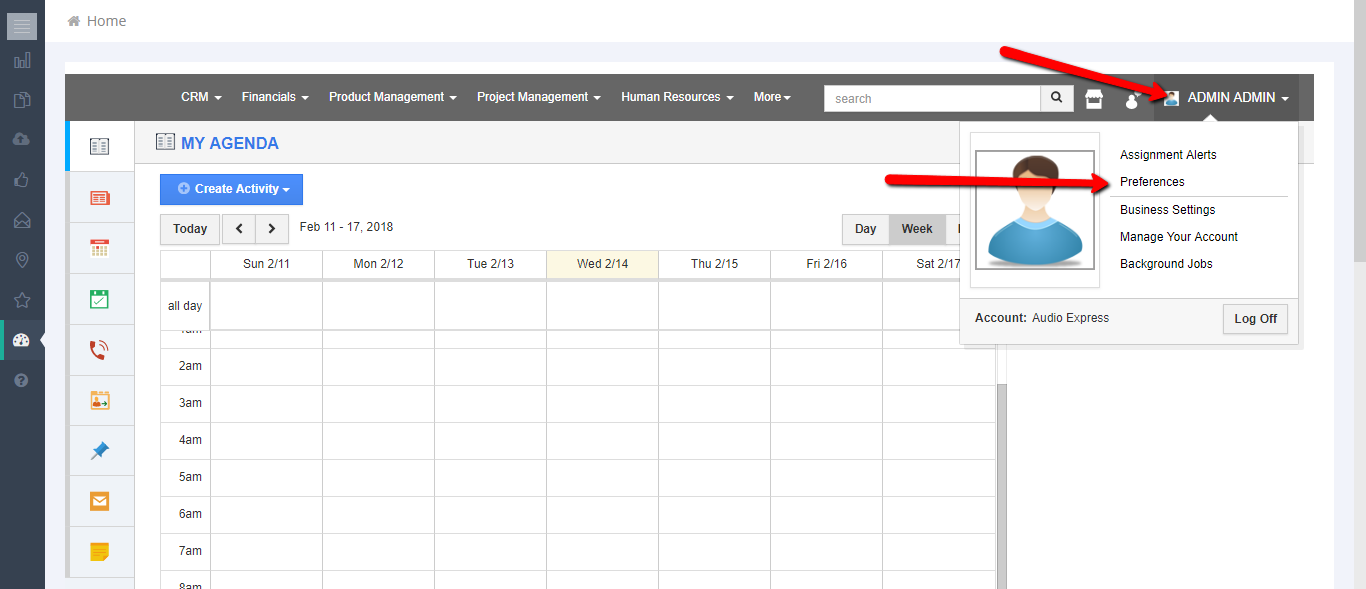Click the magnifier search button

click(1056, 98)
